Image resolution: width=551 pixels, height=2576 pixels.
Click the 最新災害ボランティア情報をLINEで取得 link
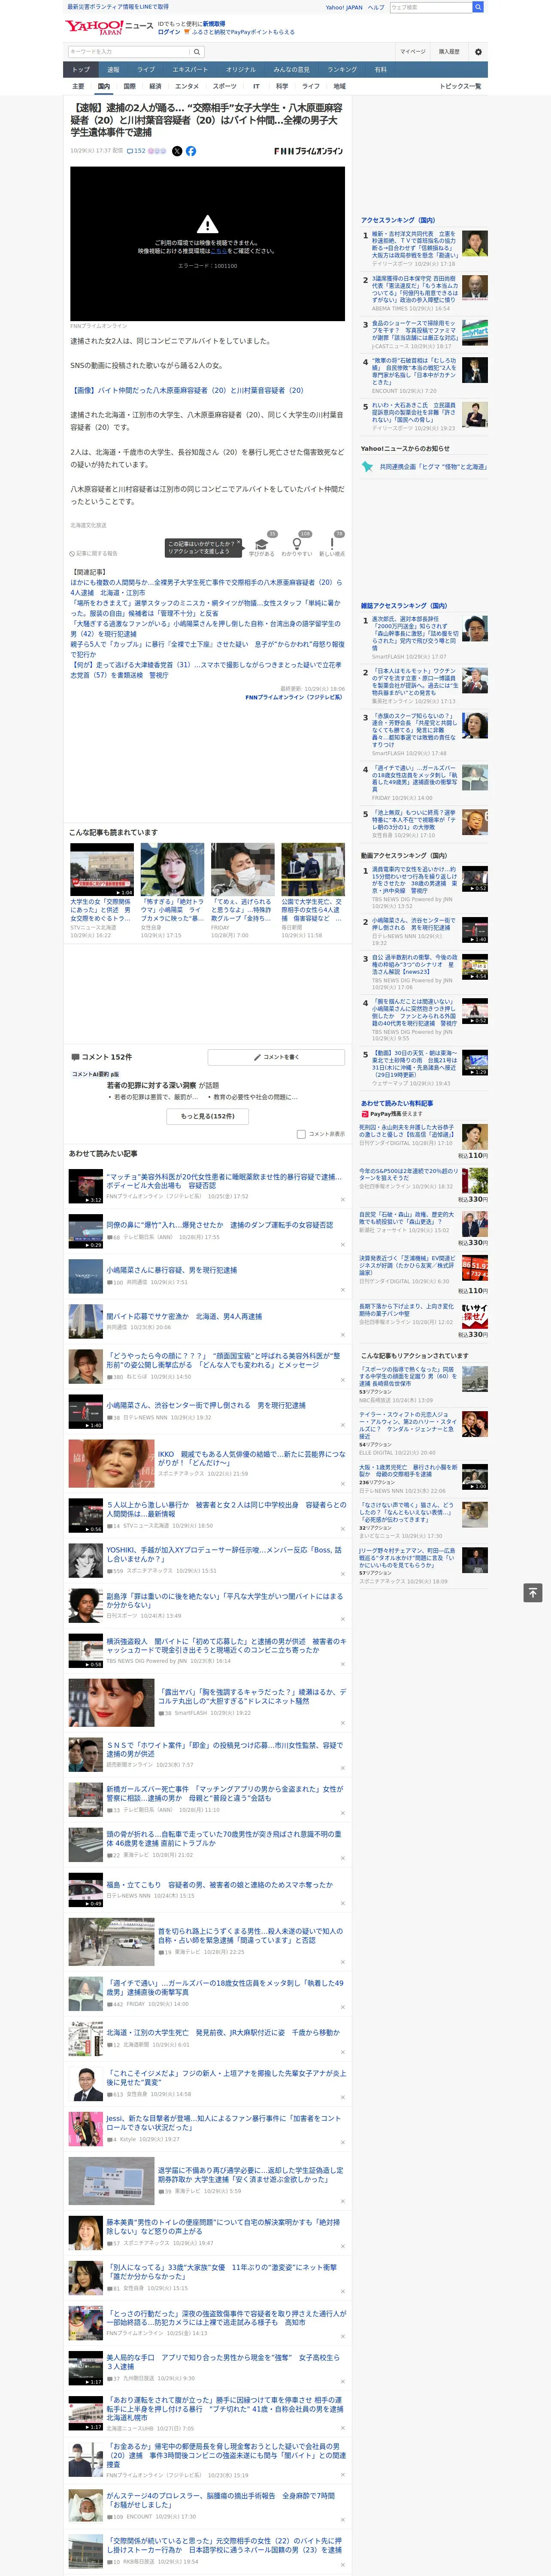(118, 7)
